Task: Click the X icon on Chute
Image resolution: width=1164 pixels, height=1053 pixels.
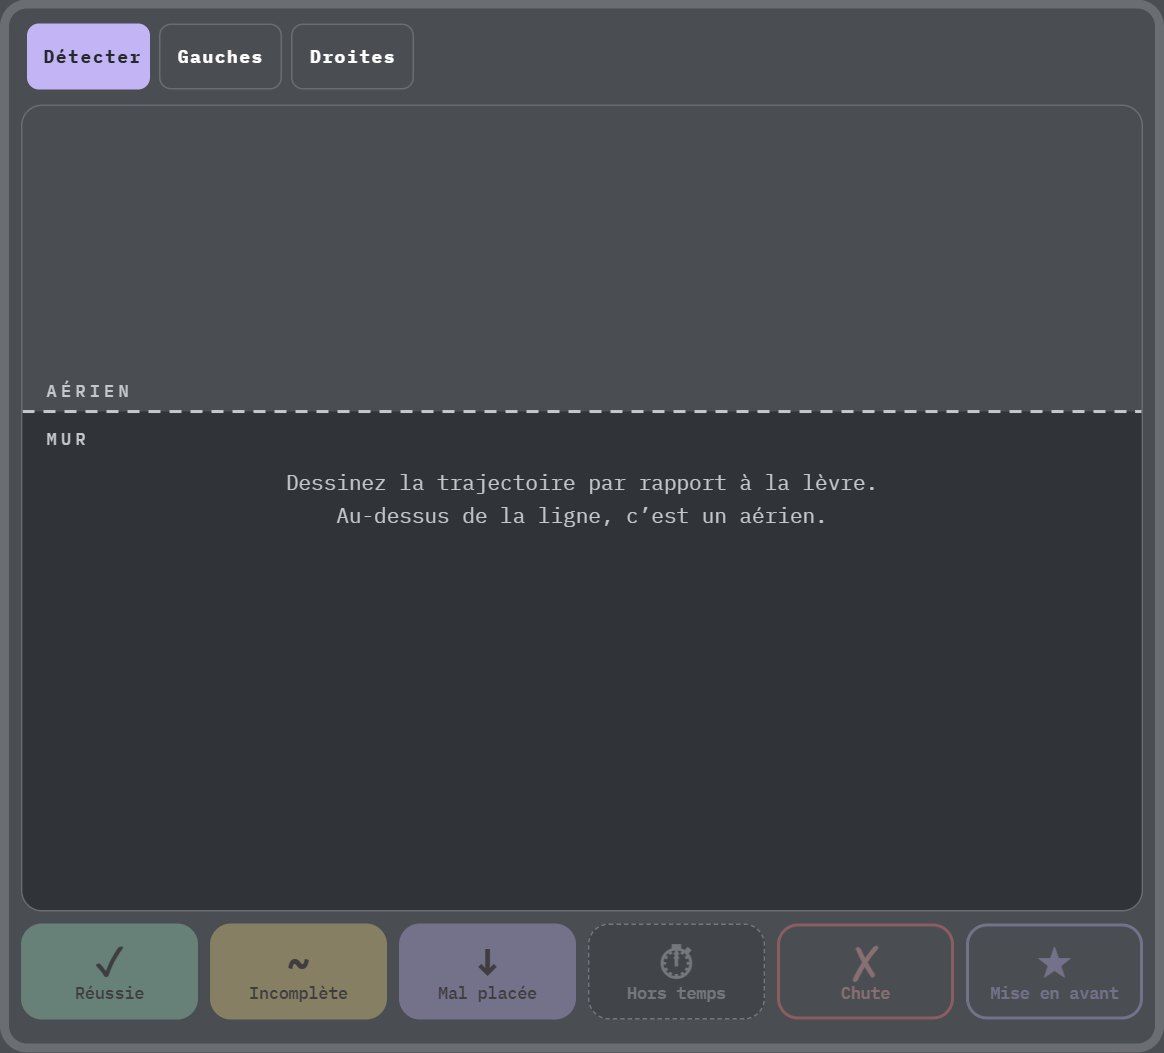Action: point(866,963)
